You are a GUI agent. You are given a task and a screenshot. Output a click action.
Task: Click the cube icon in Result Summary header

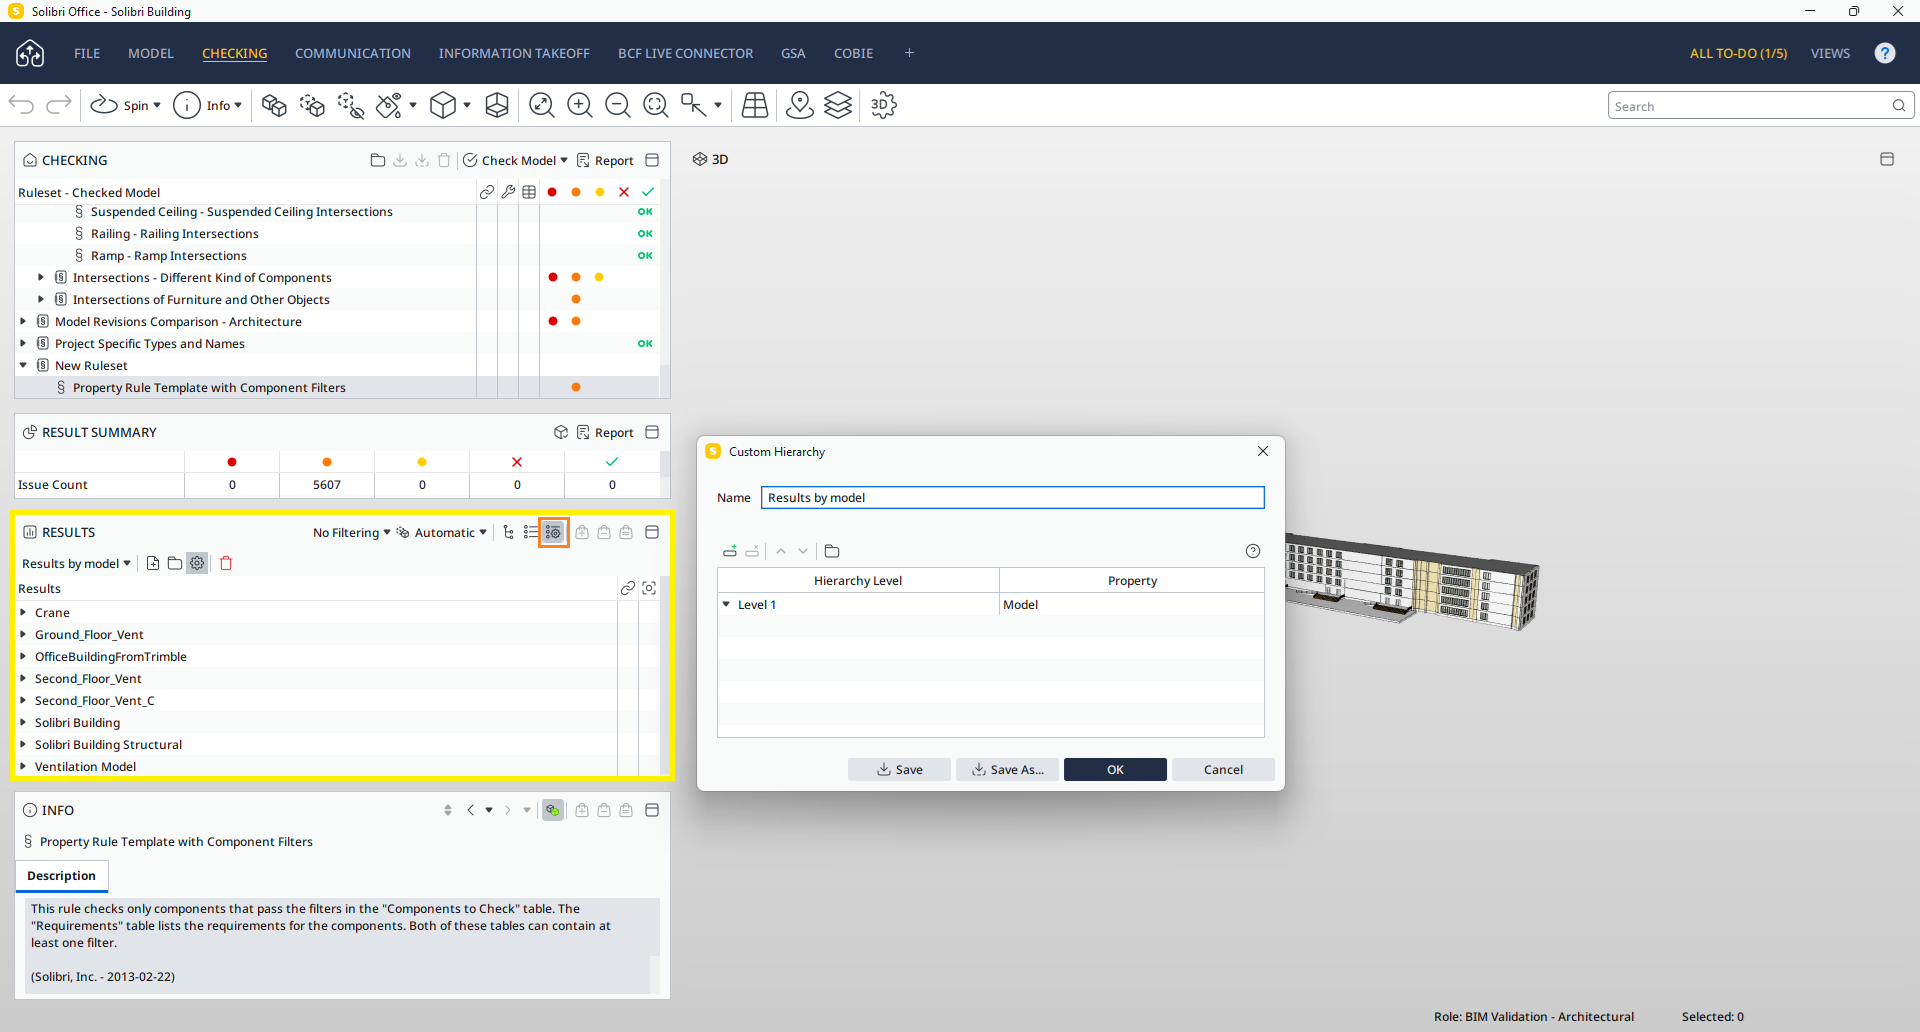point(561,432)
